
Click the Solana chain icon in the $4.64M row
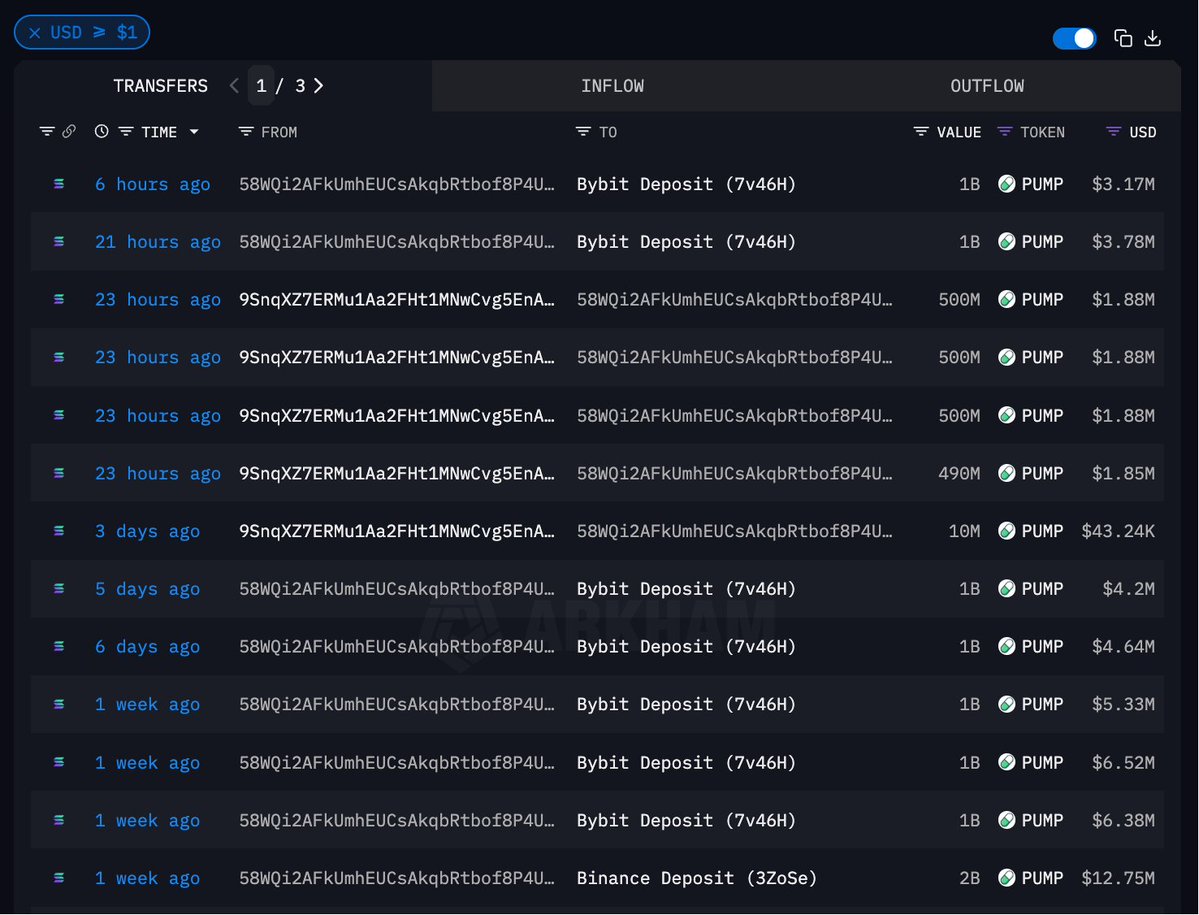59,647
